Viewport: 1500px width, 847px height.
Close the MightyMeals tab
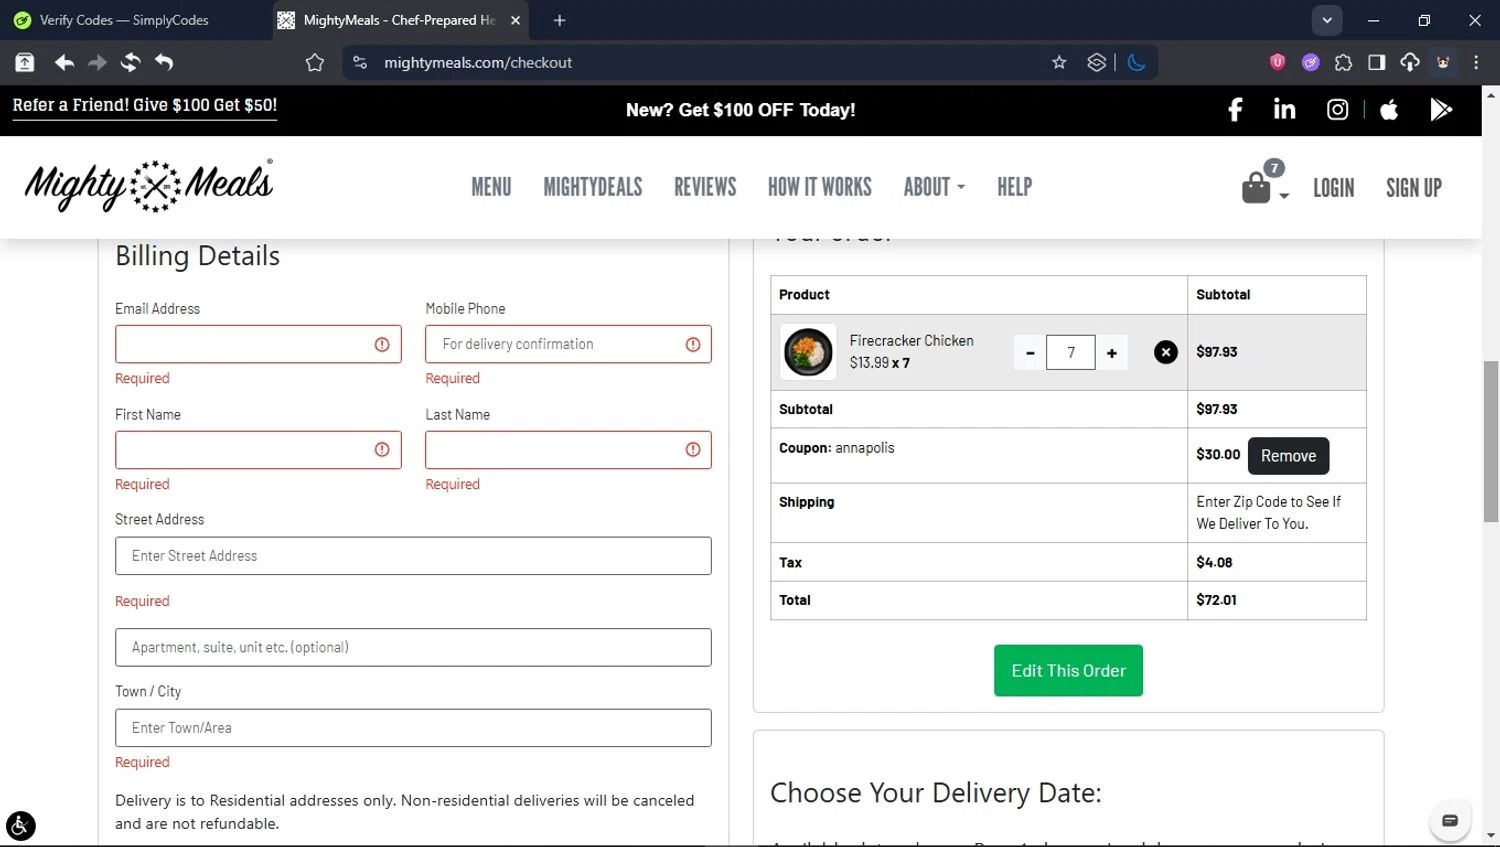tap(515, 20)
